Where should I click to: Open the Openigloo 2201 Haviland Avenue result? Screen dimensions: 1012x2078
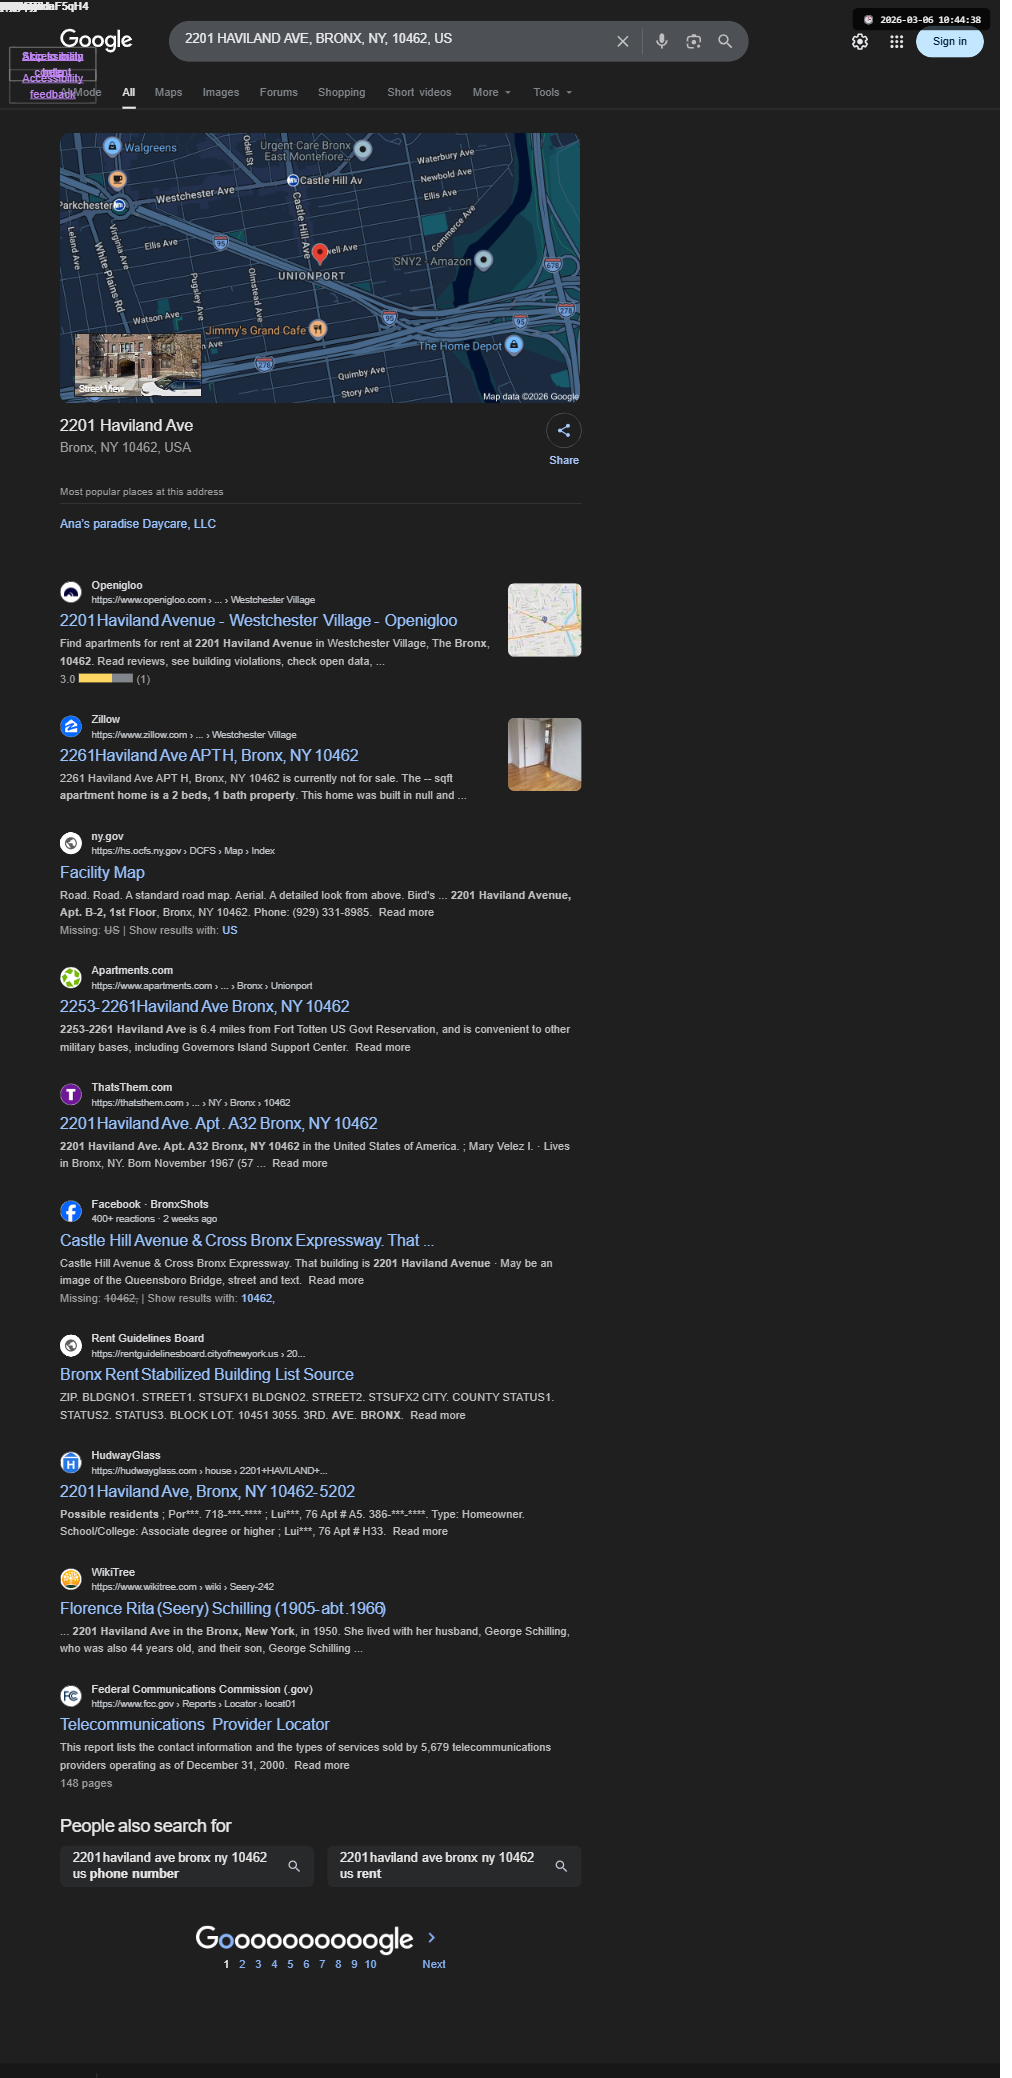pyautogui.click(x=258, y=620)
